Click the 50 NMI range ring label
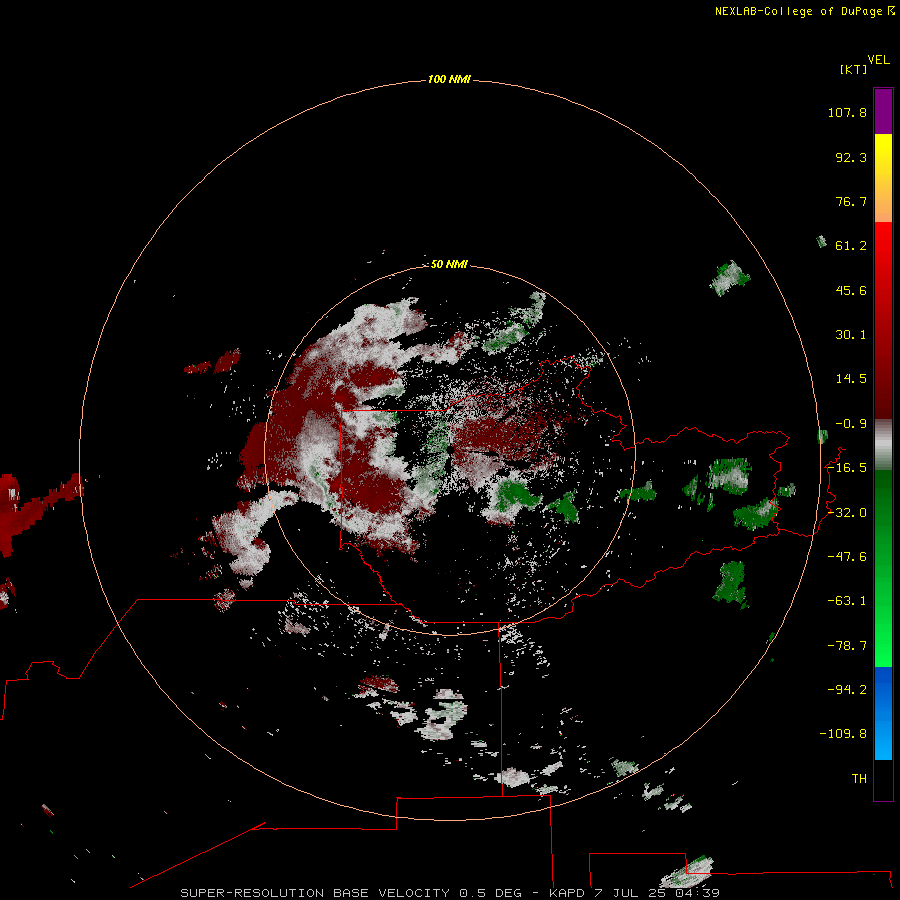Screen dimensions: 900x900 coord(449,264)
